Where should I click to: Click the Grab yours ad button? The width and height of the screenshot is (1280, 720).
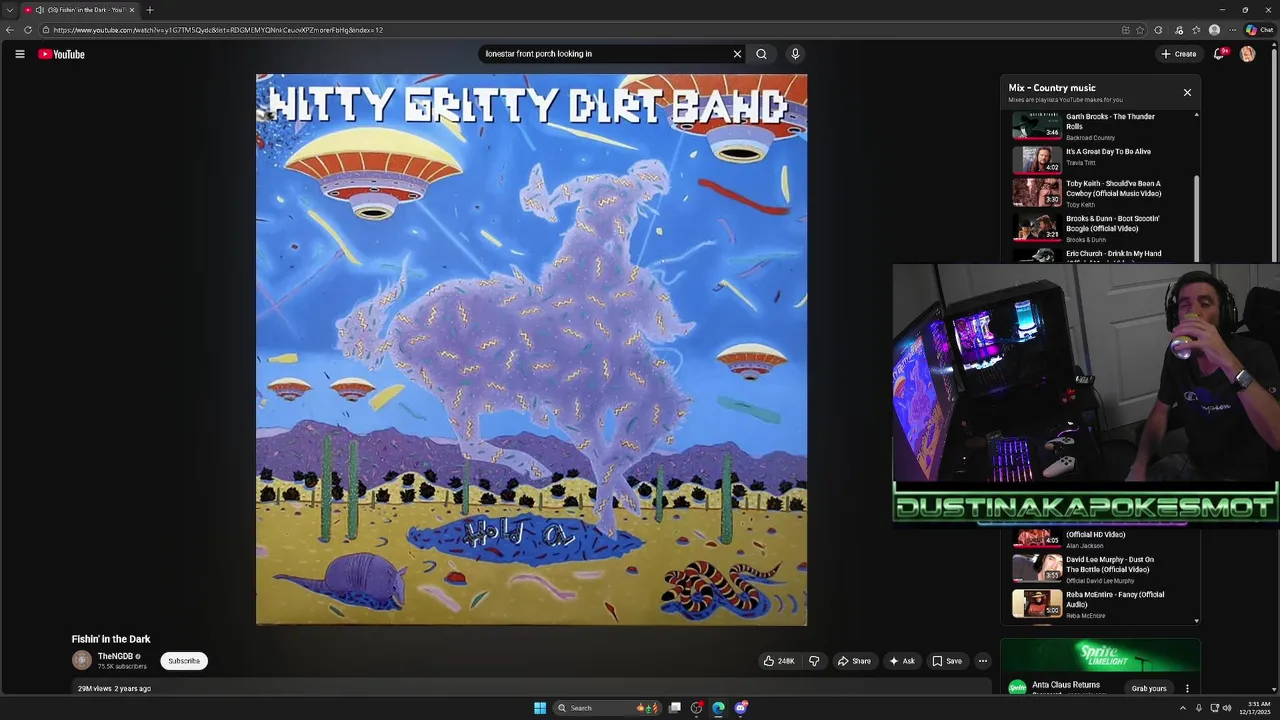(x=1149, y=688)
